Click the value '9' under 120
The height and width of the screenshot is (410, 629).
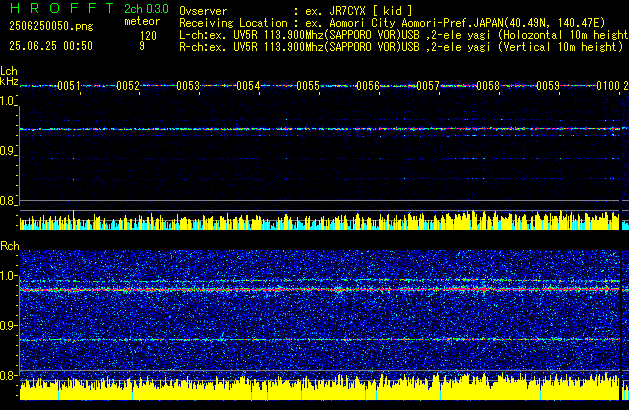142,46
